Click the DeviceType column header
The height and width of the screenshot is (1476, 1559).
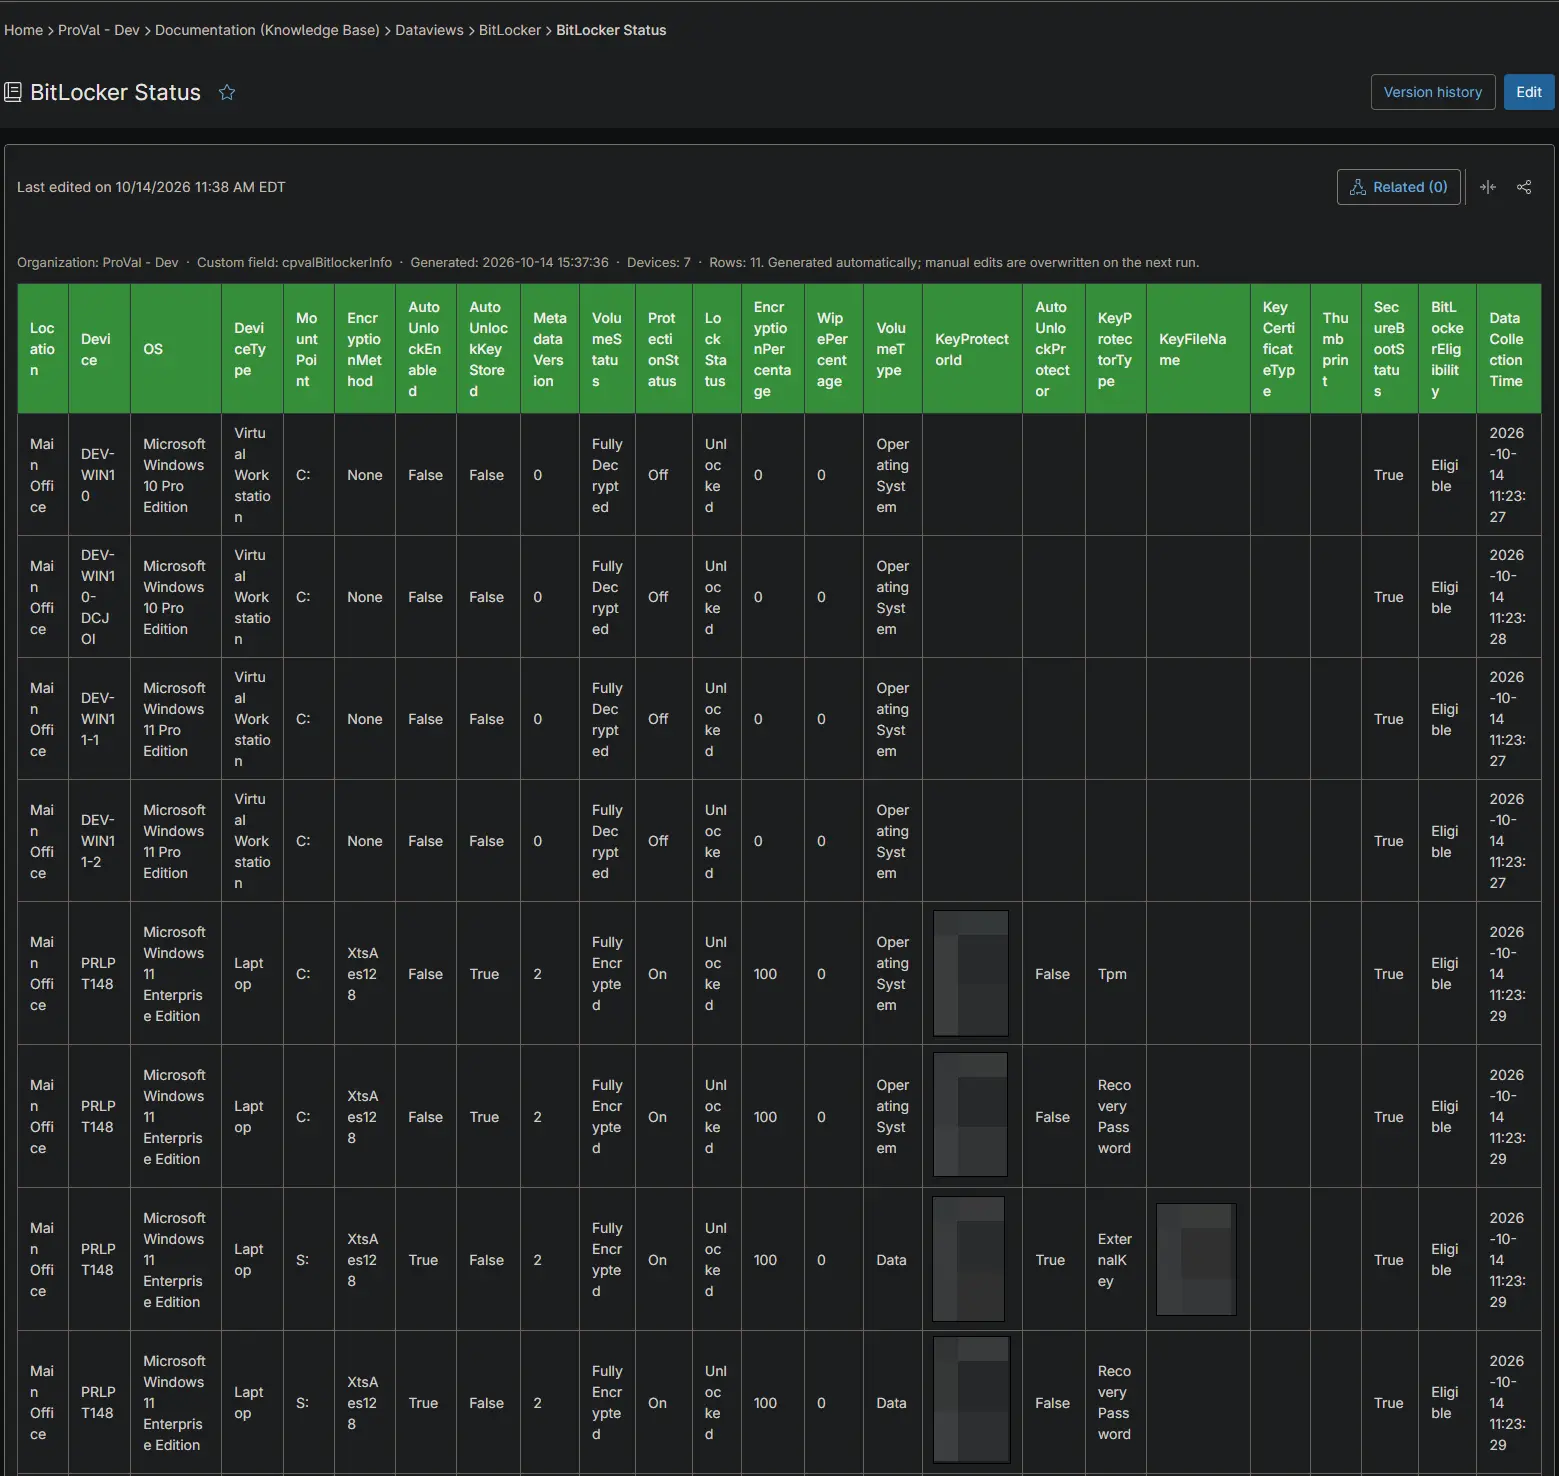[253, 349]
